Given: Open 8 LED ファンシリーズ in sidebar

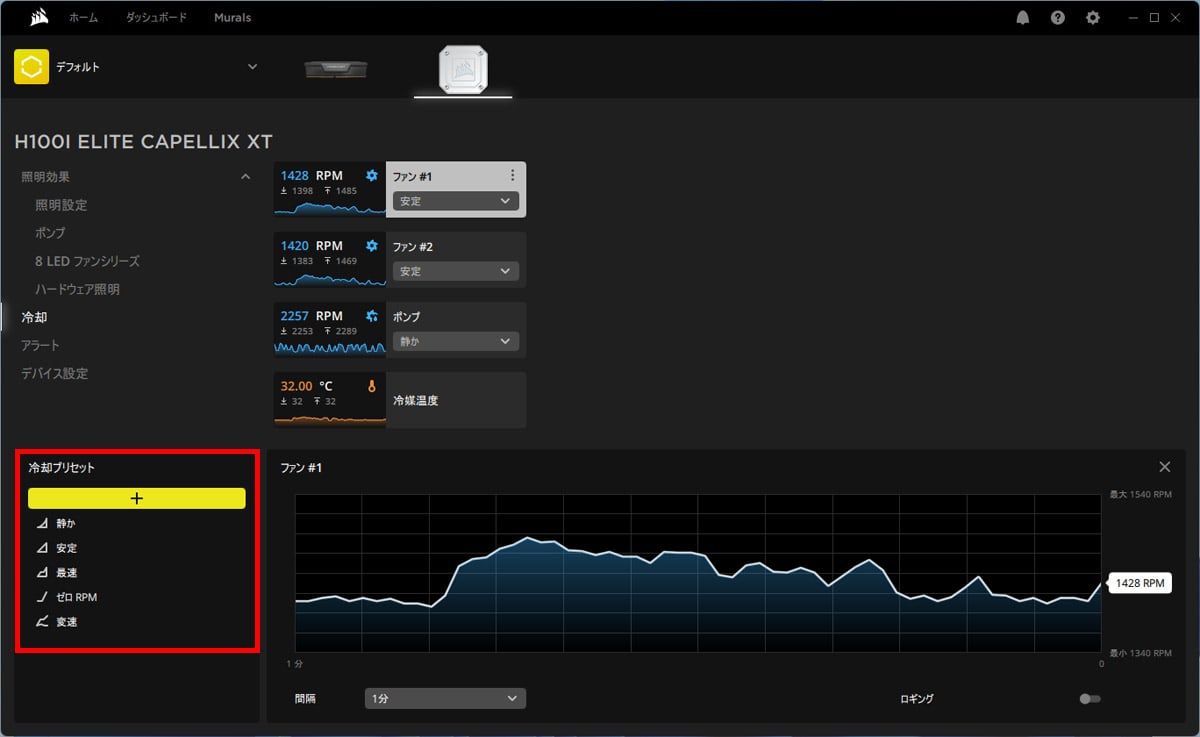Looking at the screenshot, I should pyautogui.click(x=87, y=261).
